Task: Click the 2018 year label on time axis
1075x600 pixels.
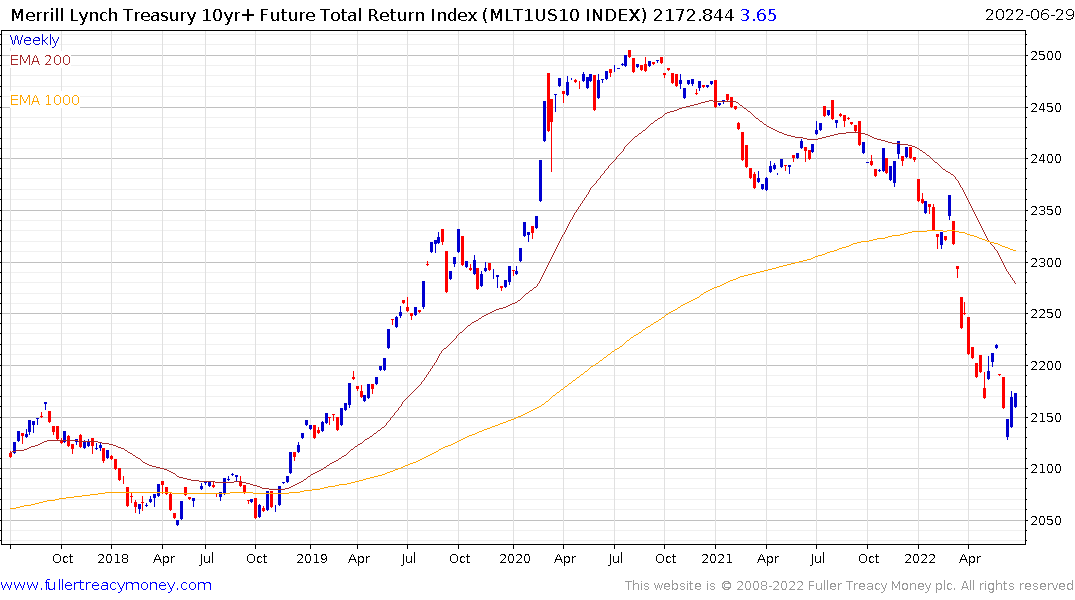Action: (113, 558)
